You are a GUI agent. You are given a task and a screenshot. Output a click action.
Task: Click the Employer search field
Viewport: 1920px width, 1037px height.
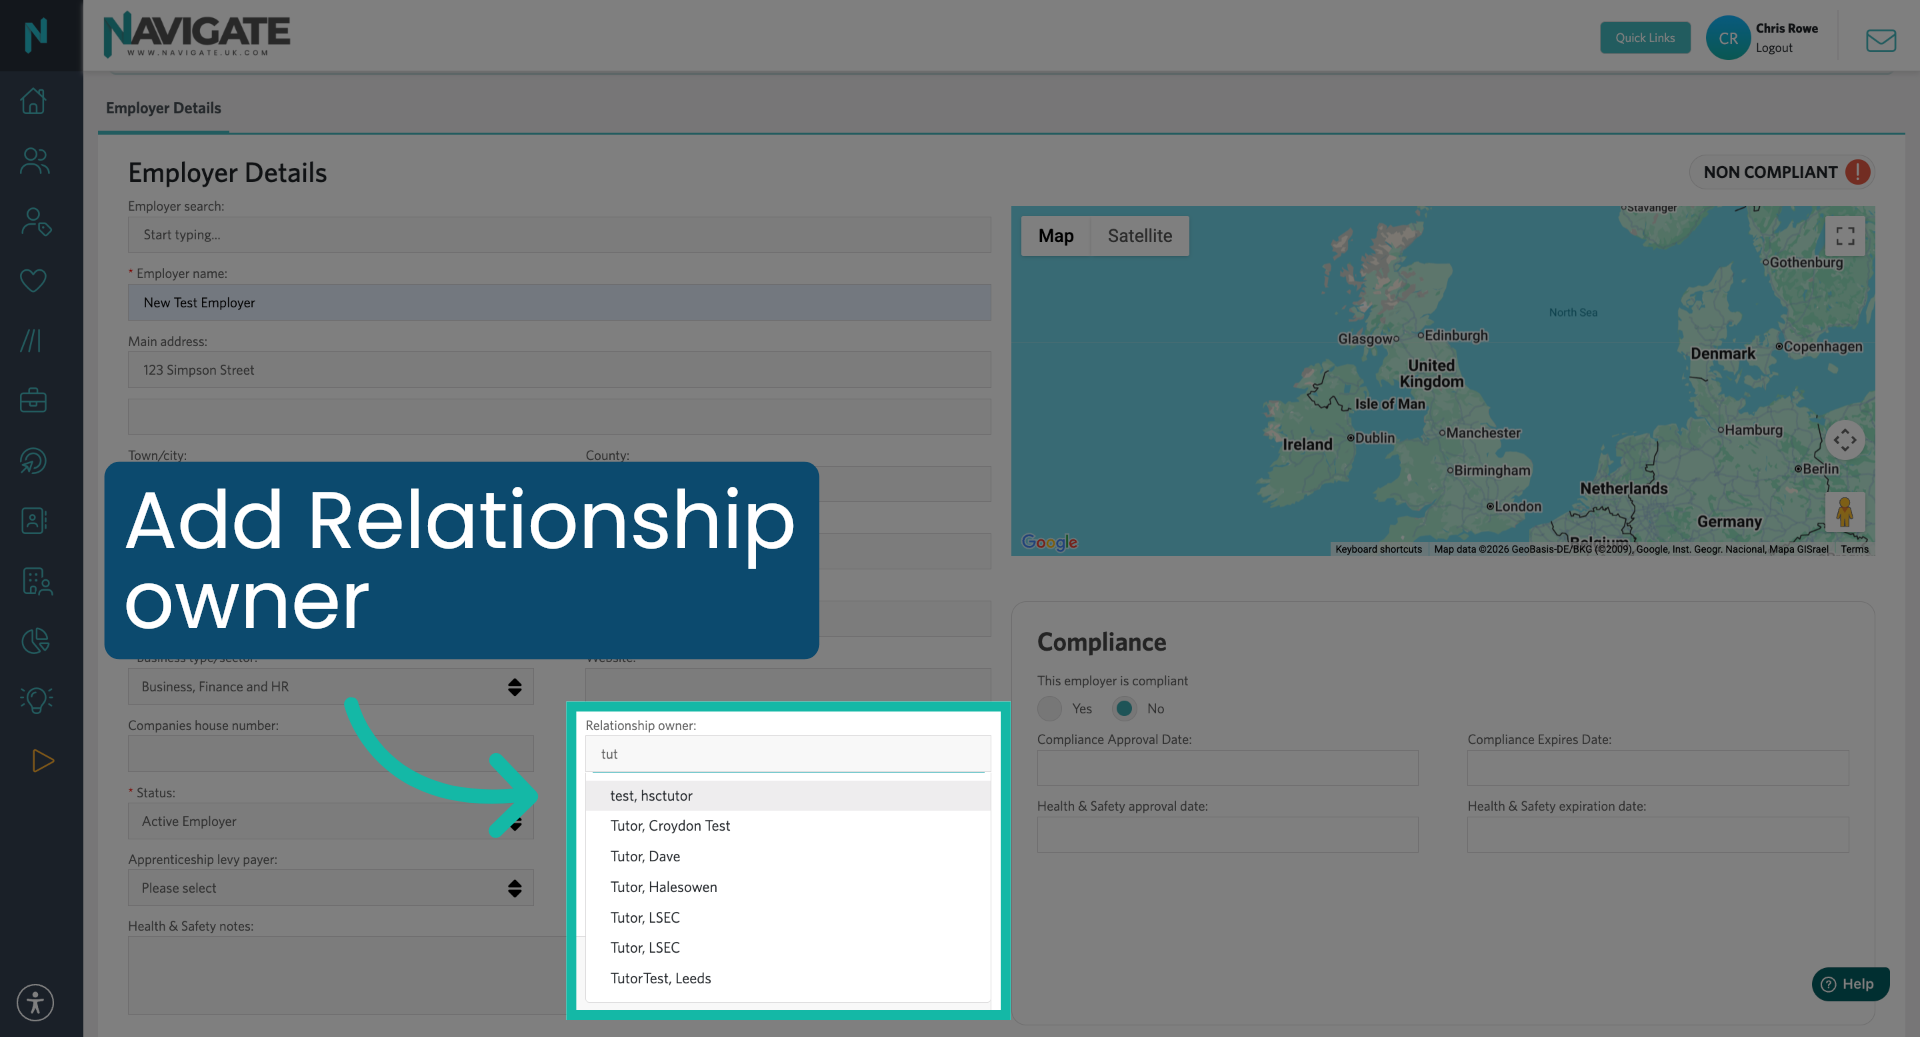(x=560, y=235)
